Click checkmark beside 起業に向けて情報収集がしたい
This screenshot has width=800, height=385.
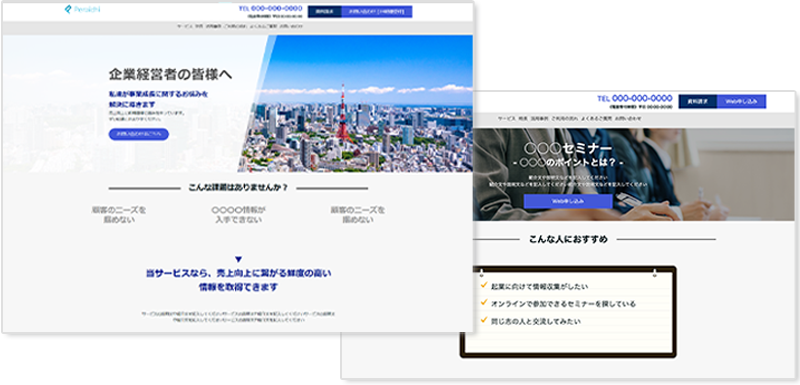click(x=484, y=286)
